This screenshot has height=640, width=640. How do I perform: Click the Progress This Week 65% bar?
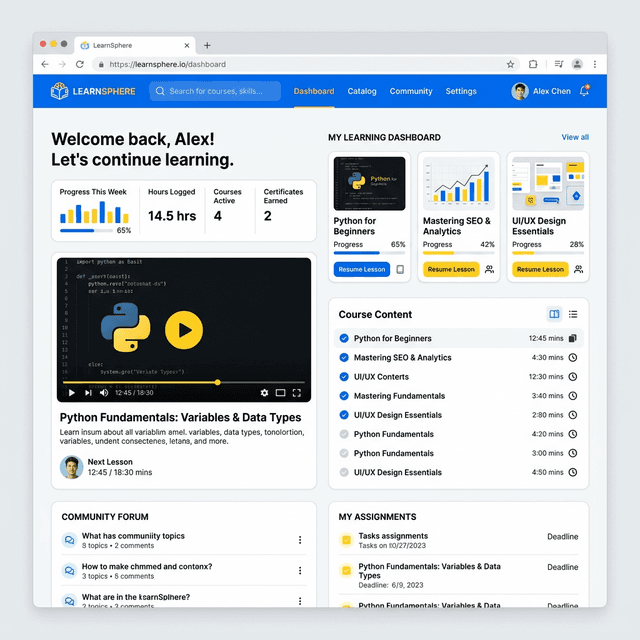click(86, 231)
